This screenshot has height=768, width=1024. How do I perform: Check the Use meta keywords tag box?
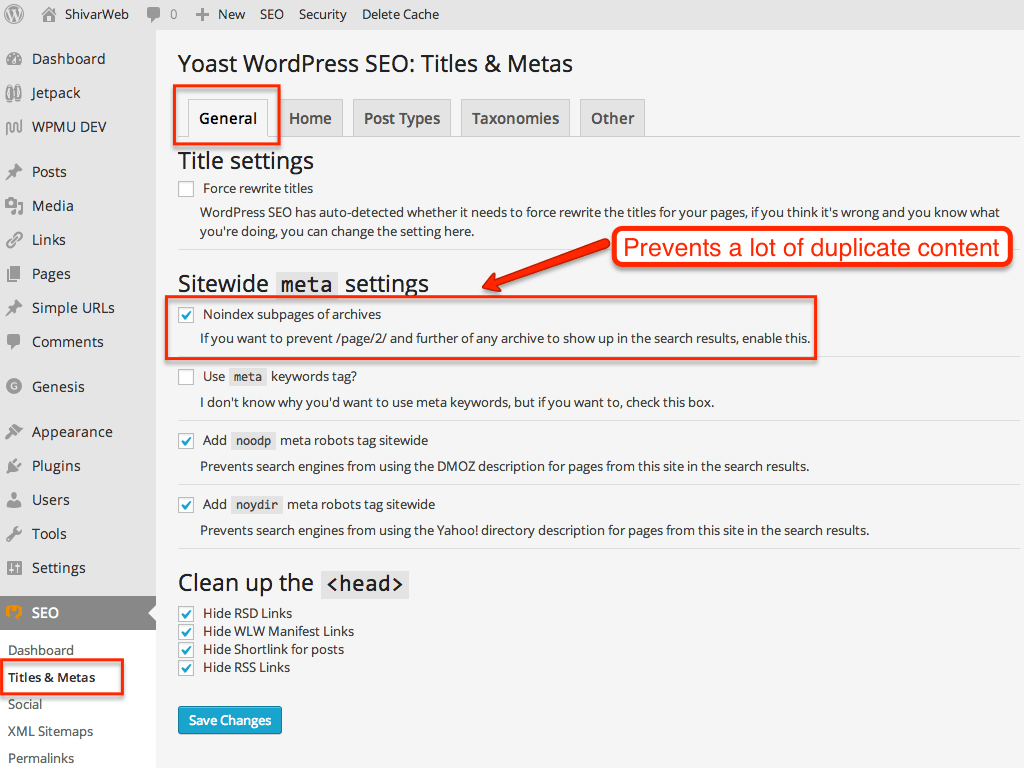coord(186,377)
